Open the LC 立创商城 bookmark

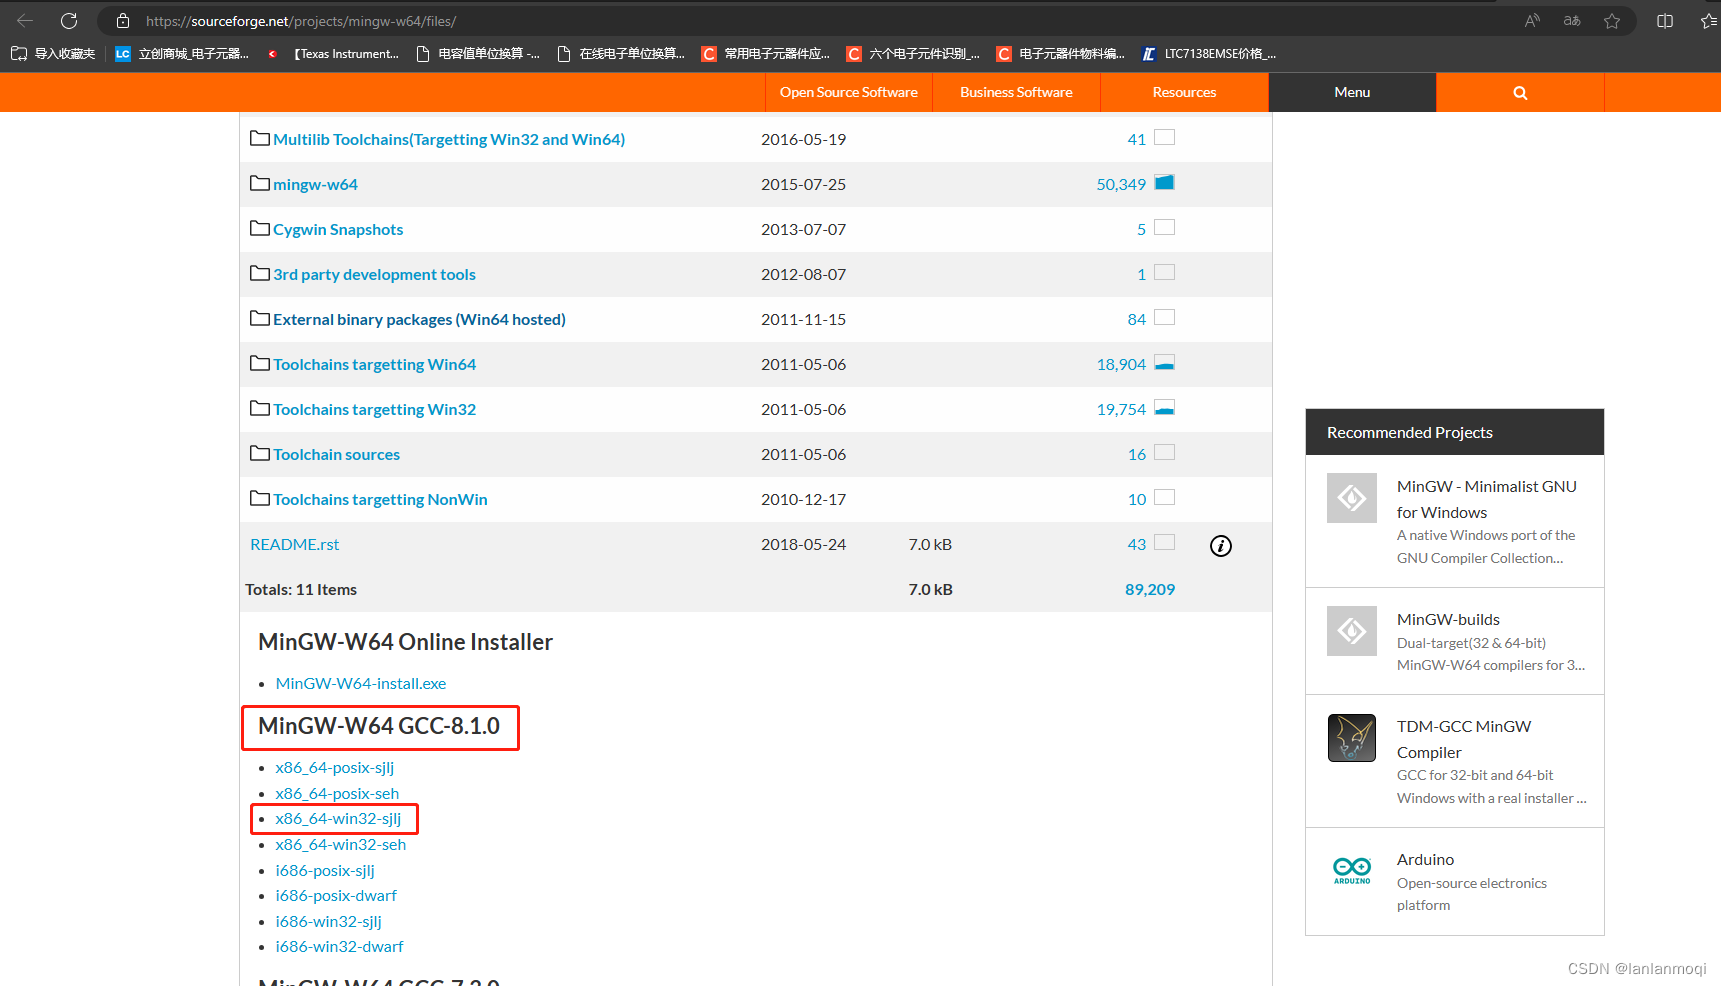182,54
